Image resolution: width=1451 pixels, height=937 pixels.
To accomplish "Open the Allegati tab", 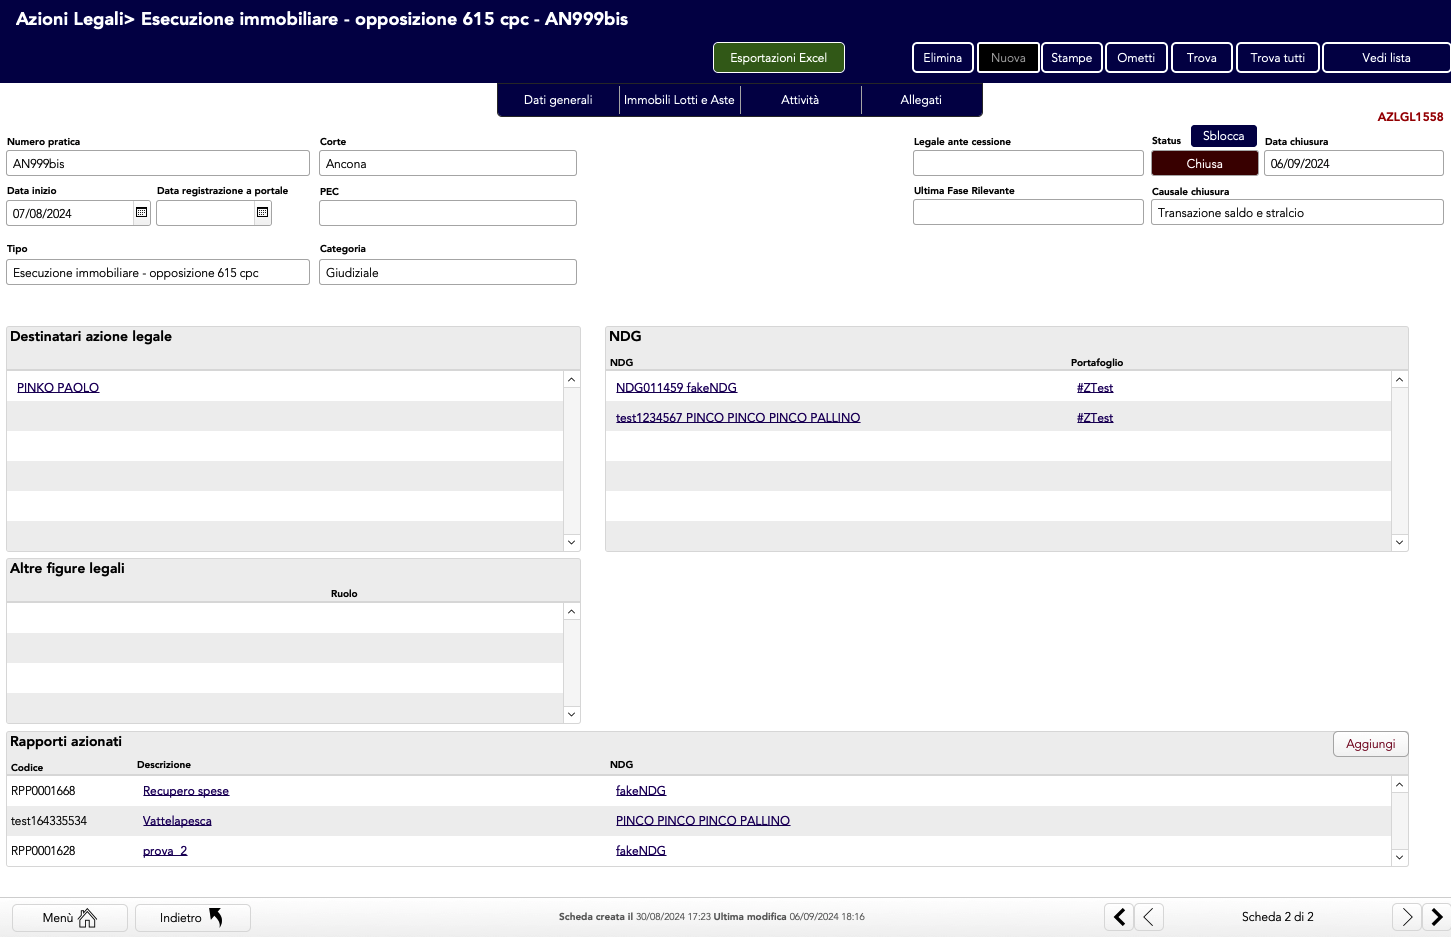I will click(920, 100).
